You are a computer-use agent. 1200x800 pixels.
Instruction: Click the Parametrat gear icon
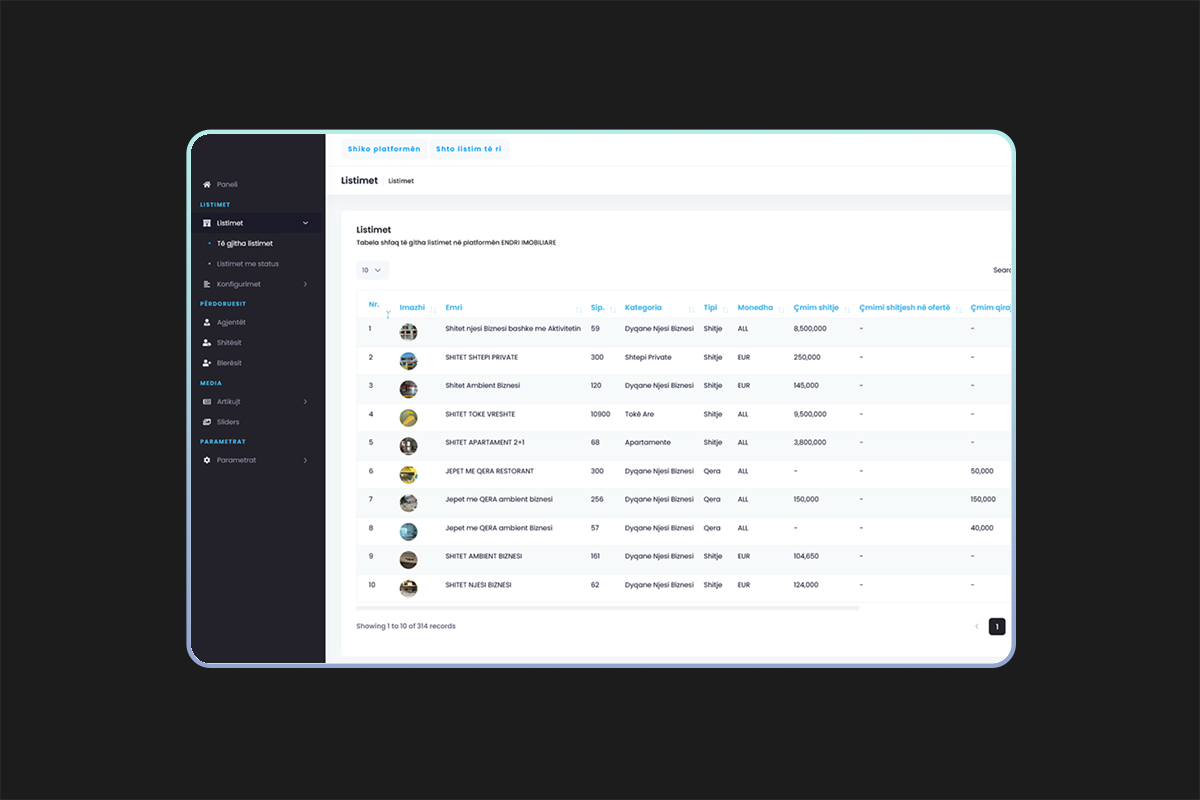[207, 460]
